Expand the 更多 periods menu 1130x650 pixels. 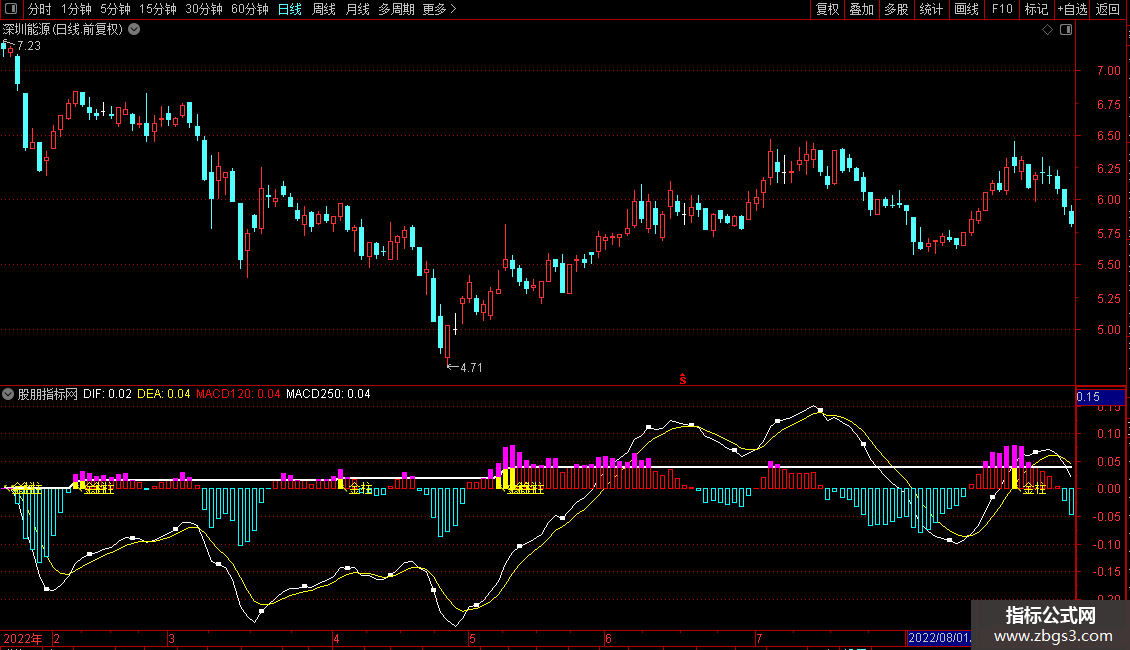439,9
